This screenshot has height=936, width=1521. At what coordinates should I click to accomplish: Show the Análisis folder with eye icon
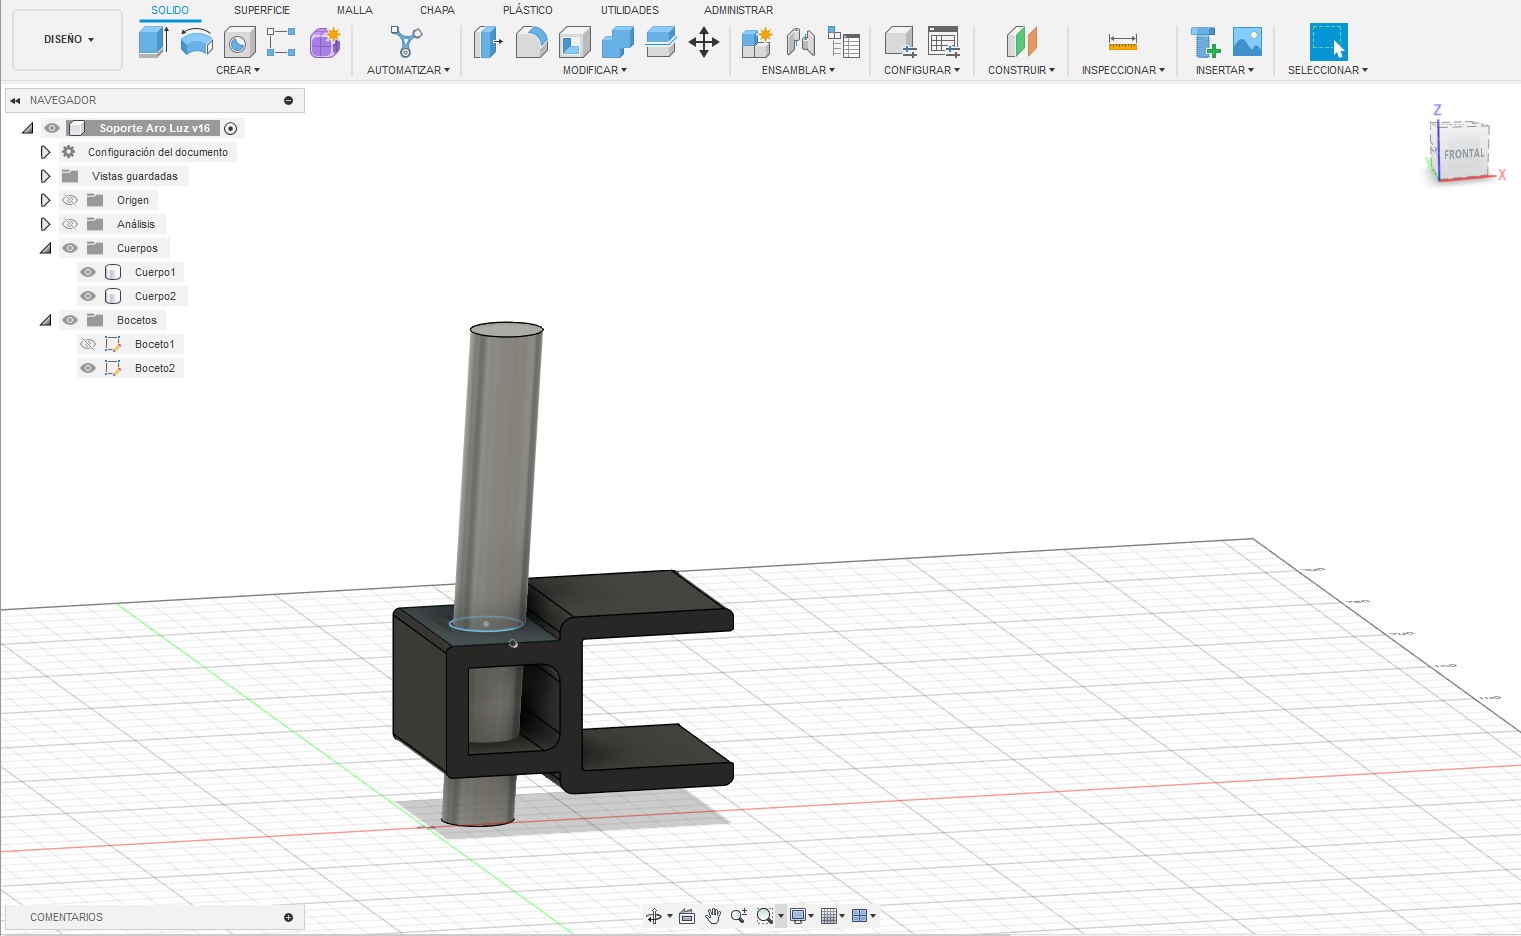[70, 224]
